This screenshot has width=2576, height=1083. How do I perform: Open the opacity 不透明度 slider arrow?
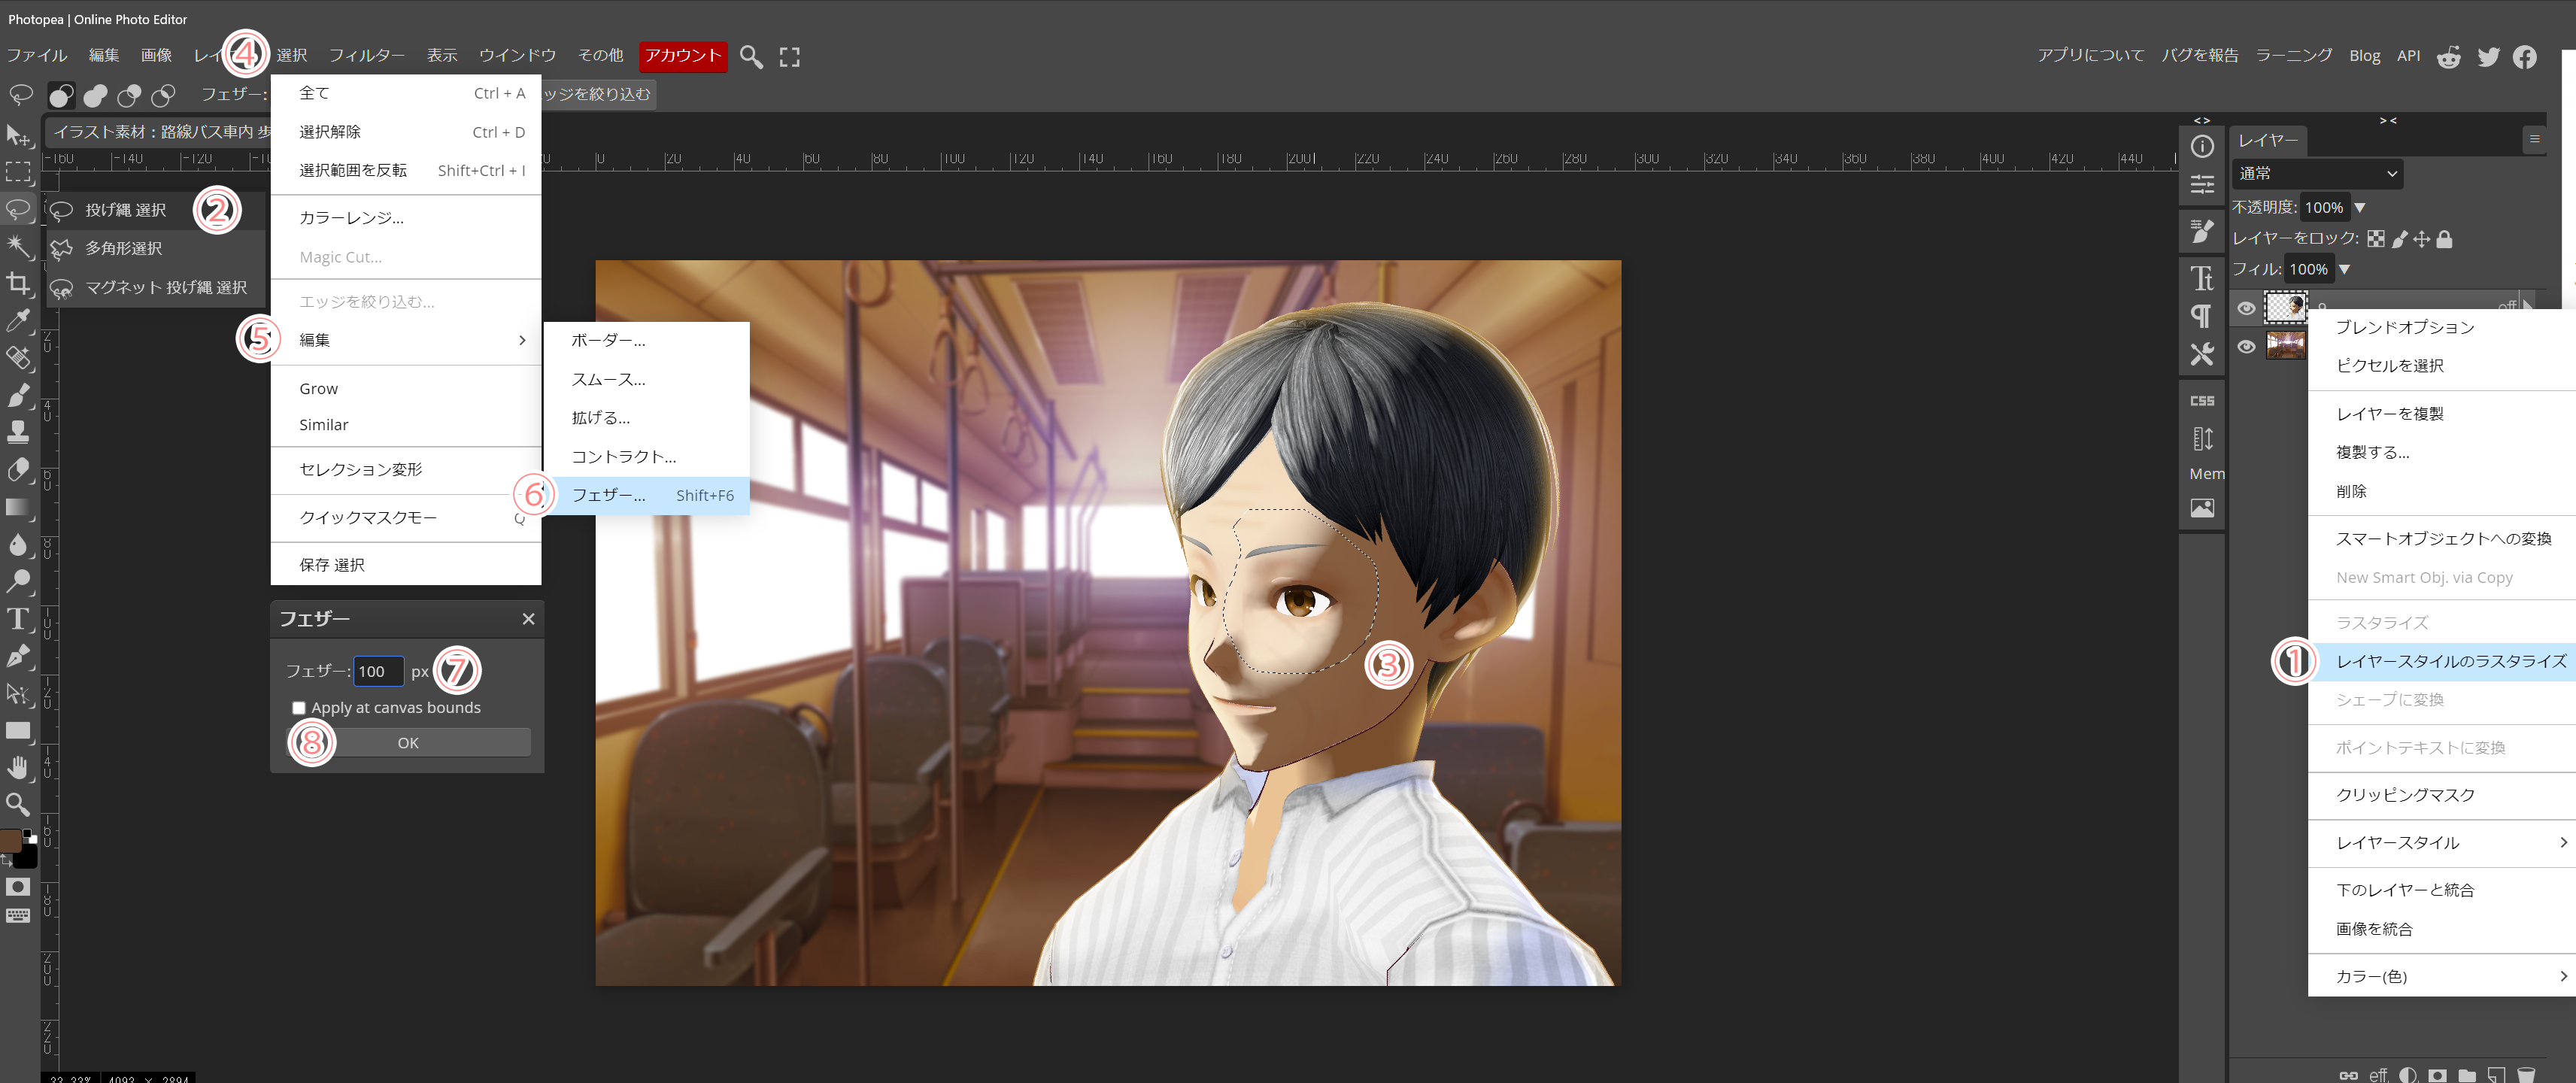pyautogui.click(x=2360, y=208)
